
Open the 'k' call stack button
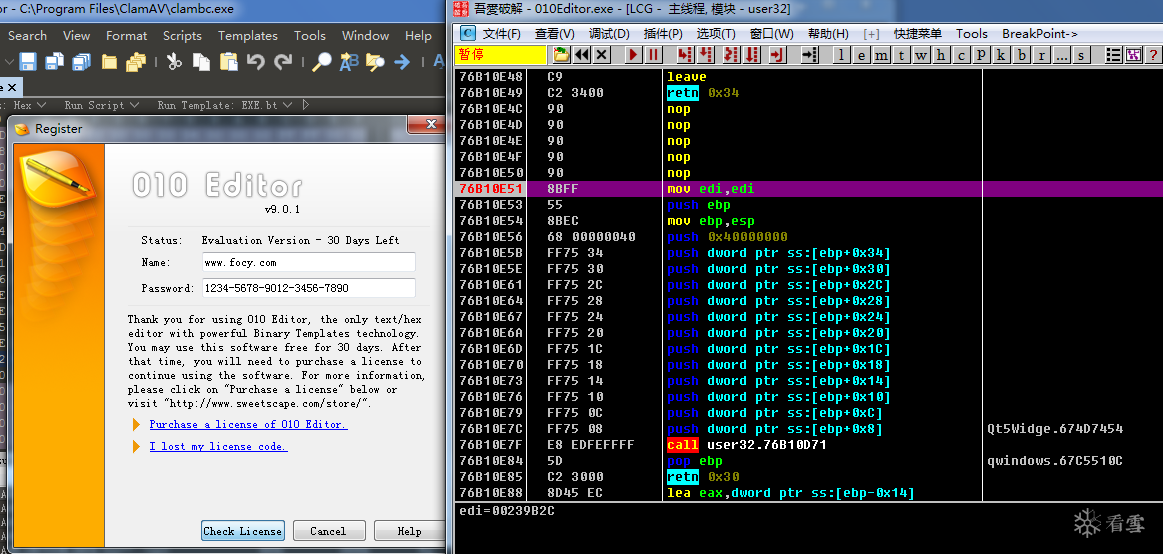1001,55
